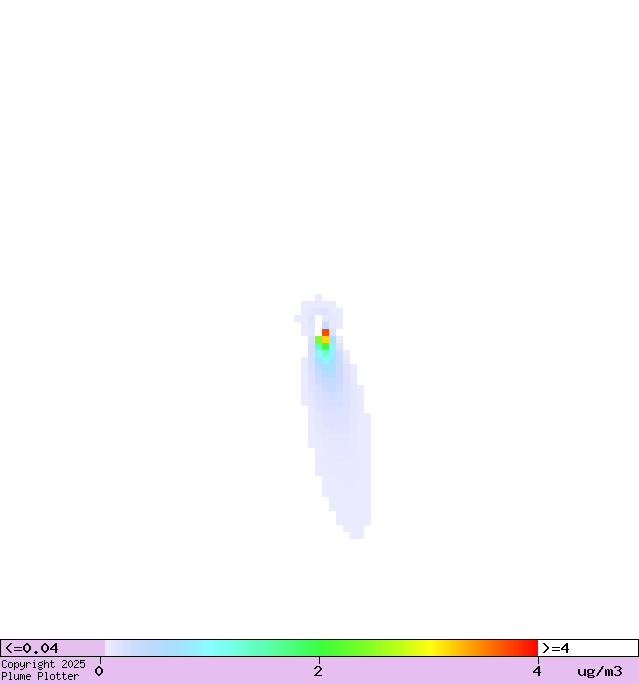Screen dimensions: 639x684
Task: Click the '0' tick label on scale
Action: tap(99, 671)
